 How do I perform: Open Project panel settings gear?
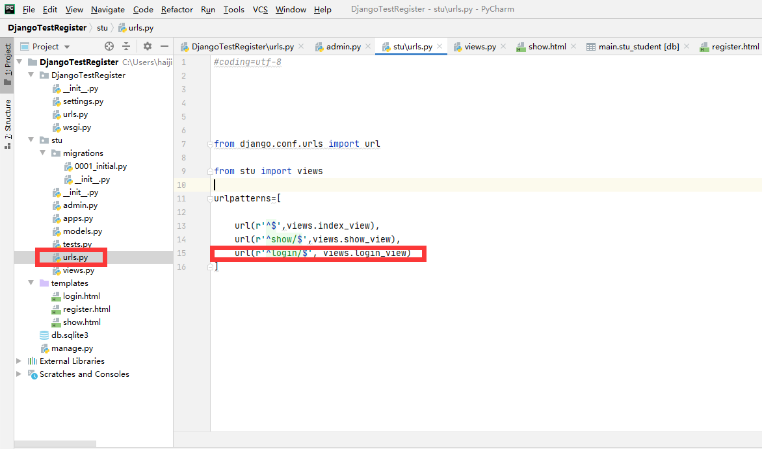[147, 46]
